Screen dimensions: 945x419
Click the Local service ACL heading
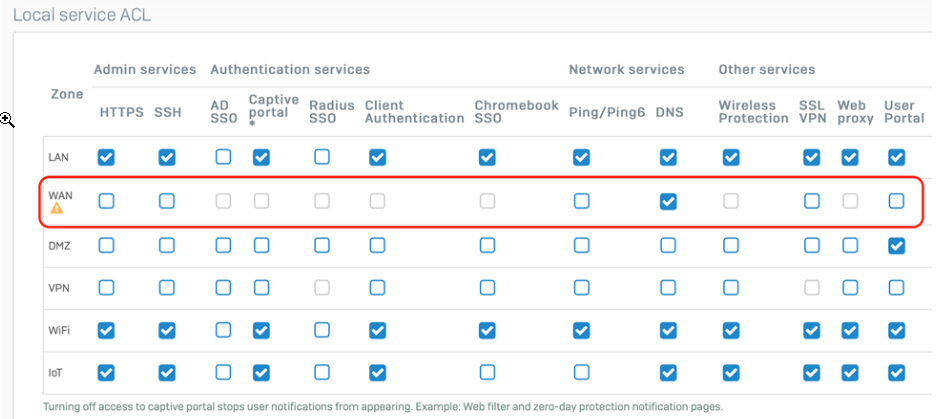click(82, 14)
